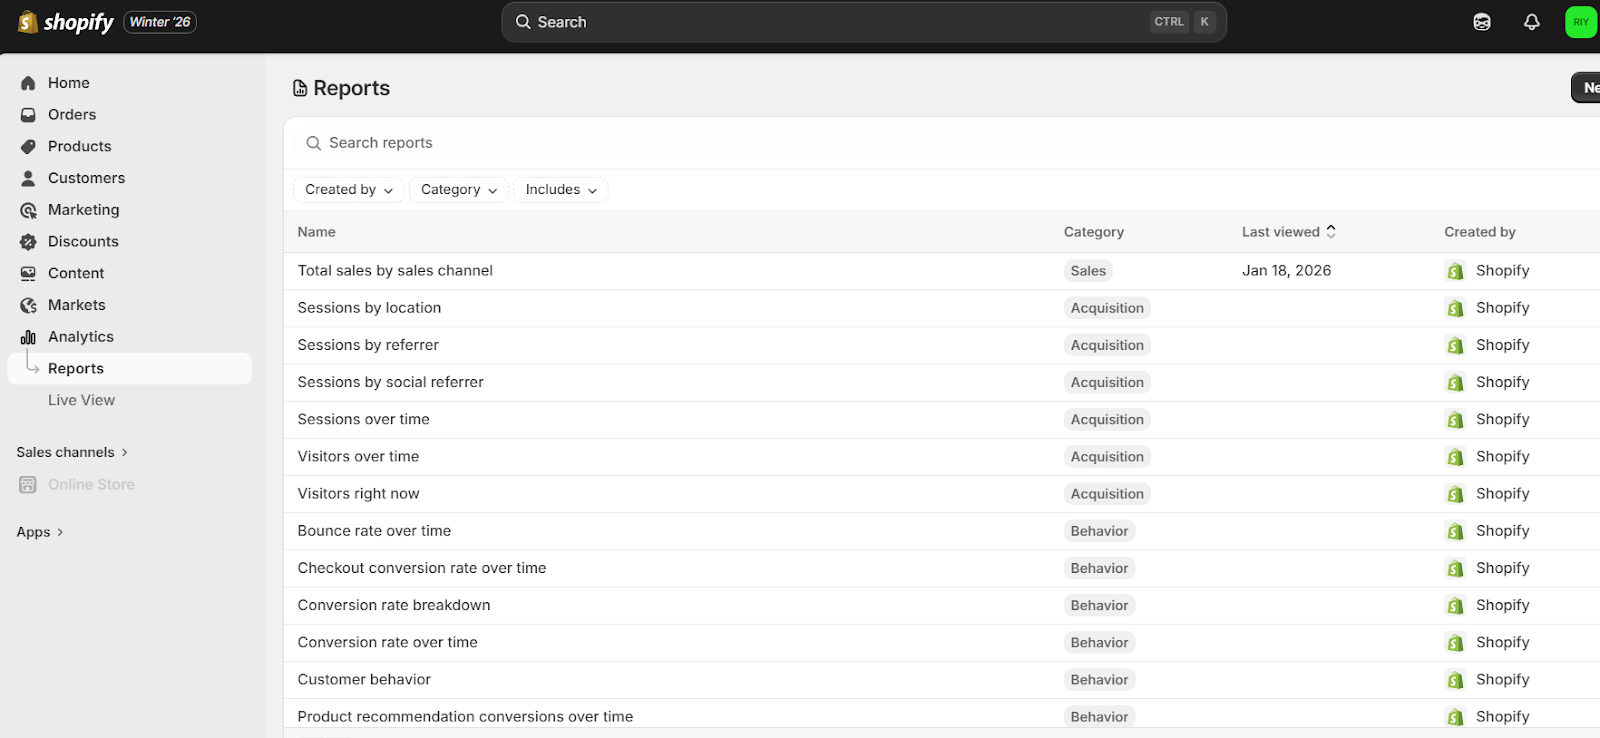Click the Customers person icon in sidebar
Viewport: 1600px width, 738px height.
28,178
